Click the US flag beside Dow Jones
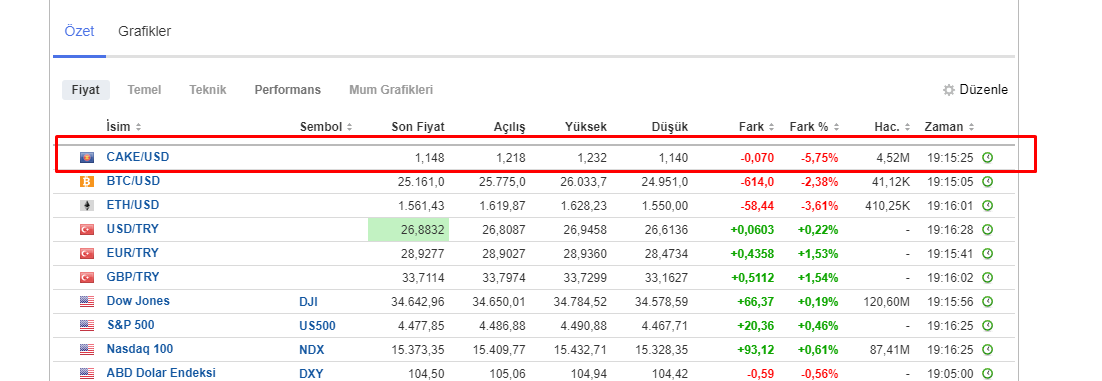Viewport: 1102px width, 381px height. tap(86, 301)
